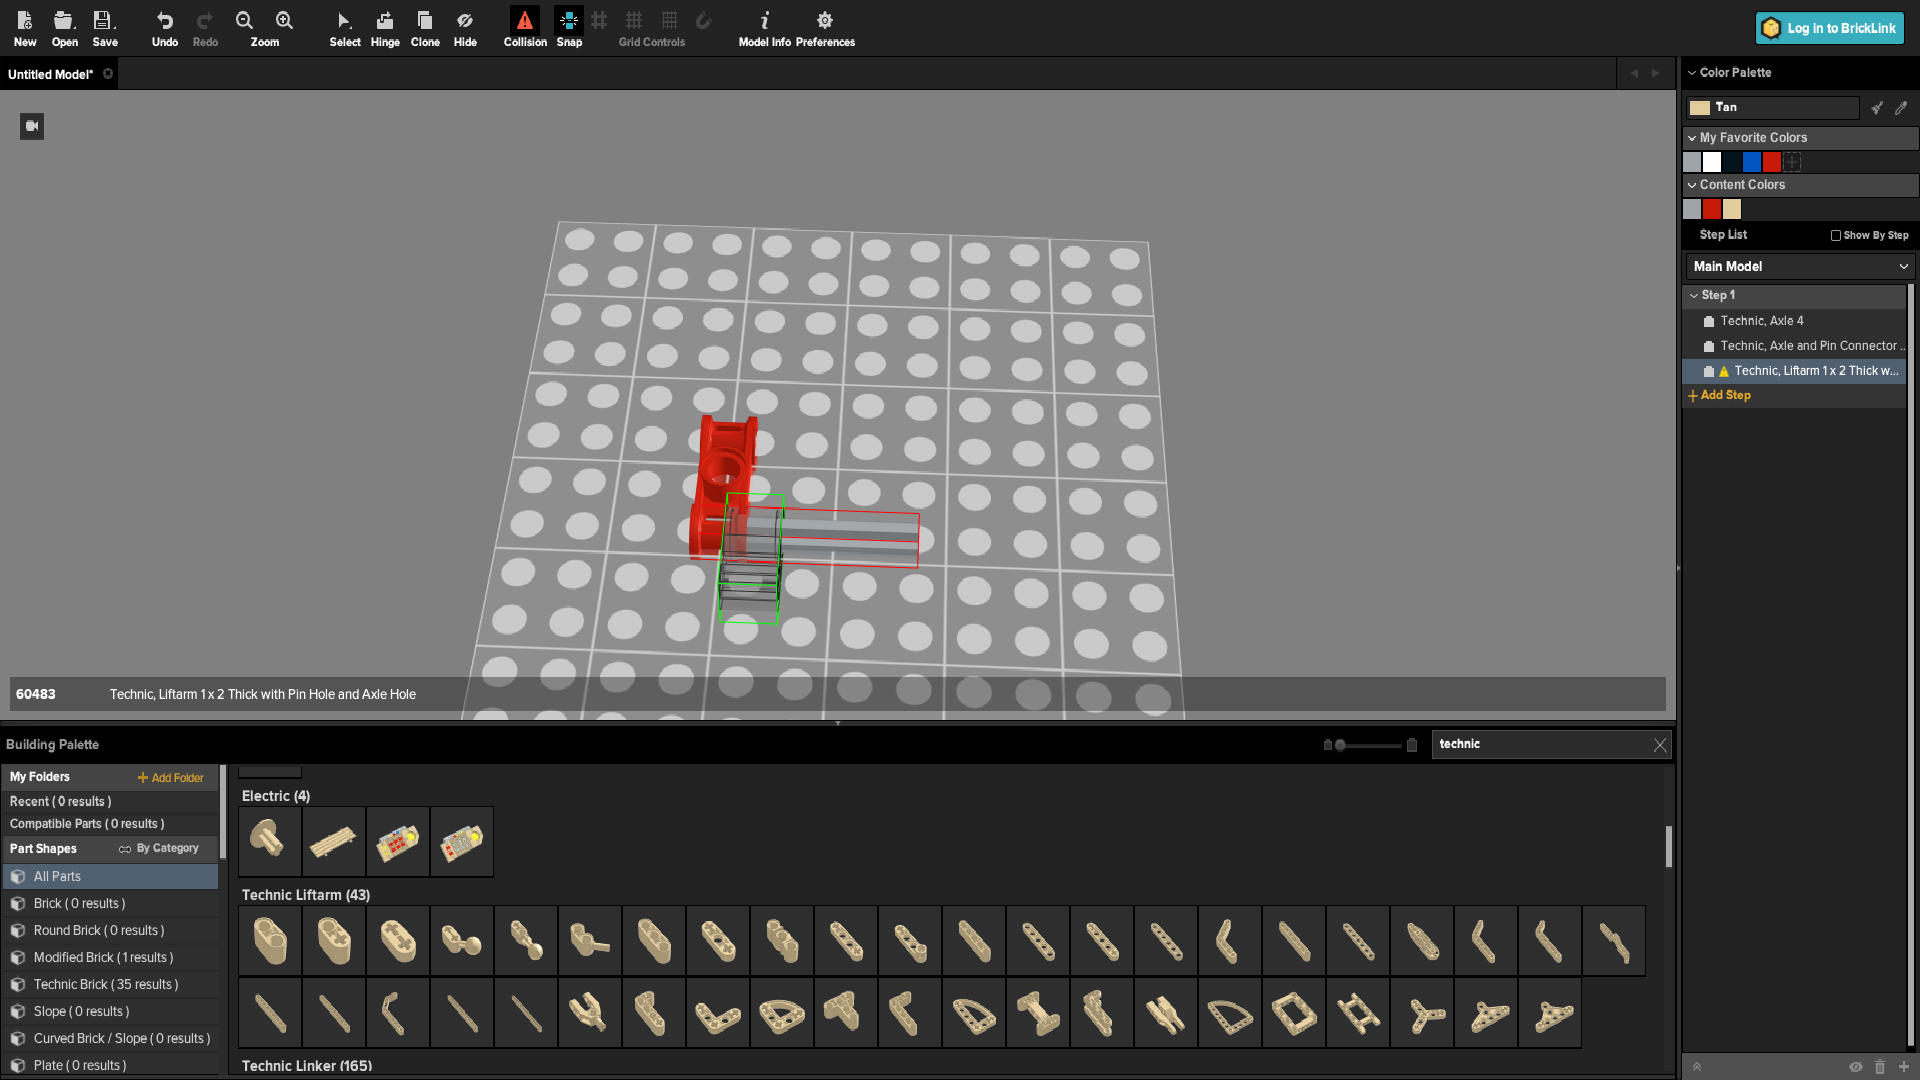Collapse the Step 1 group
This screenshot has width=1920, height=1080.
(1694, 296)
